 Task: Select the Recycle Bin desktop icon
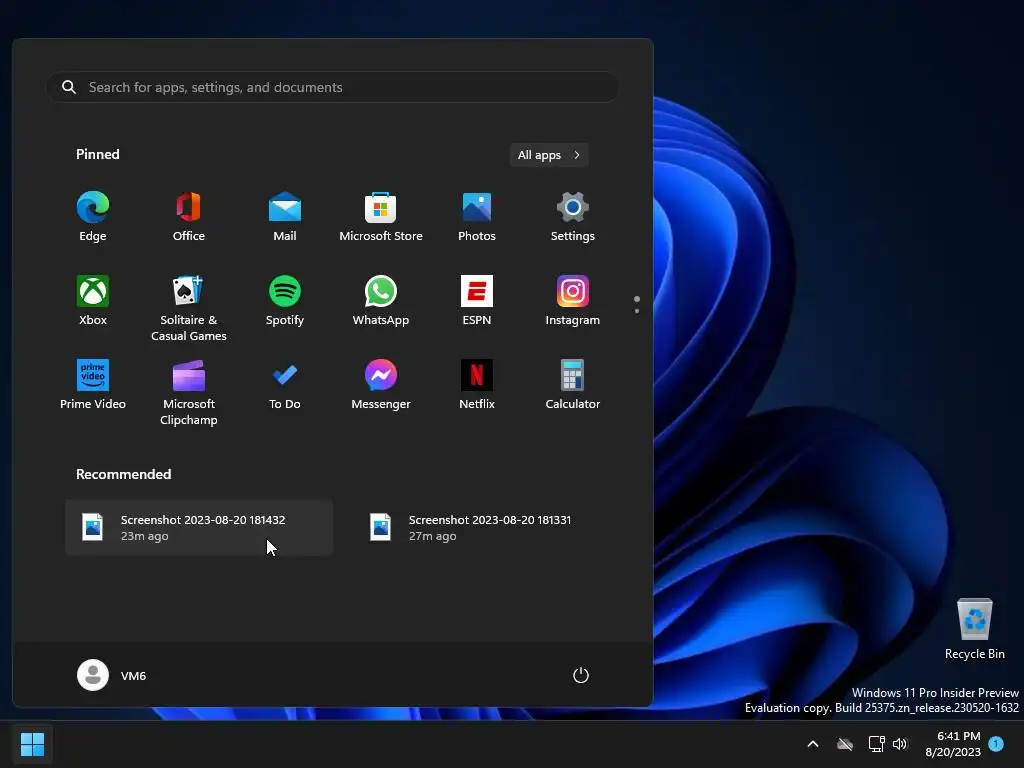click(974, 629)
